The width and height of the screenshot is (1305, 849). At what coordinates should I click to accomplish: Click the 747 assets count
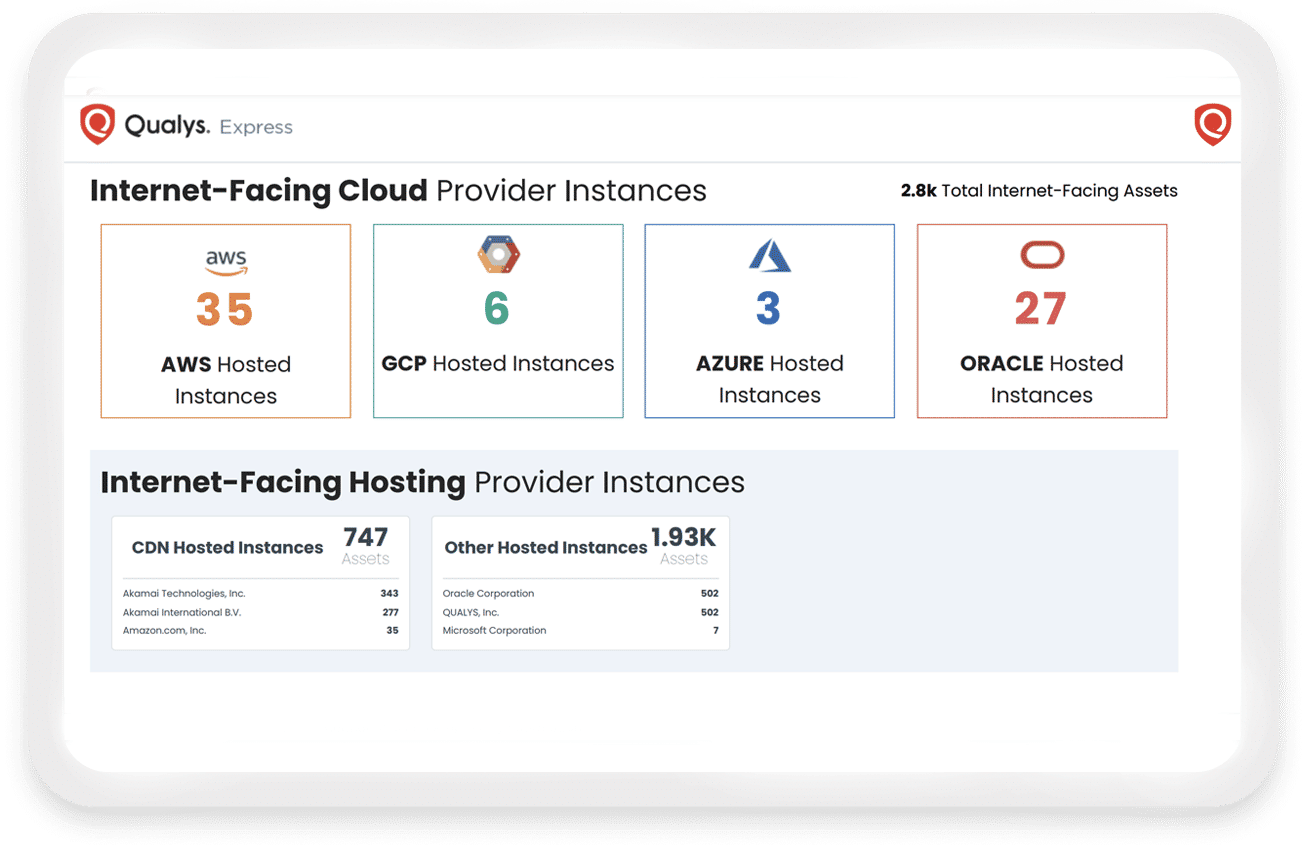click(x=366, y=537)
